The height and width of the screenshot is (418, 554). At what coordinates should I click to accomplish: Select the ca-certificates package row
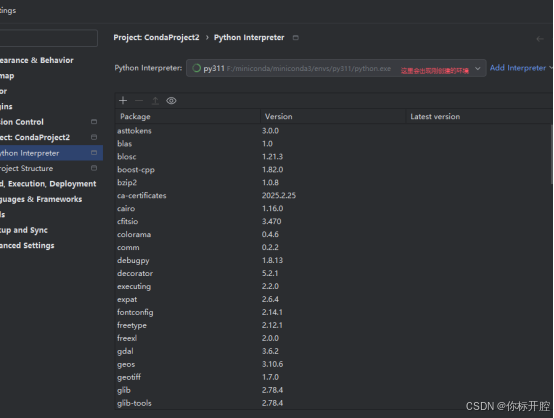pyautogui.click(x=333, y=195)
